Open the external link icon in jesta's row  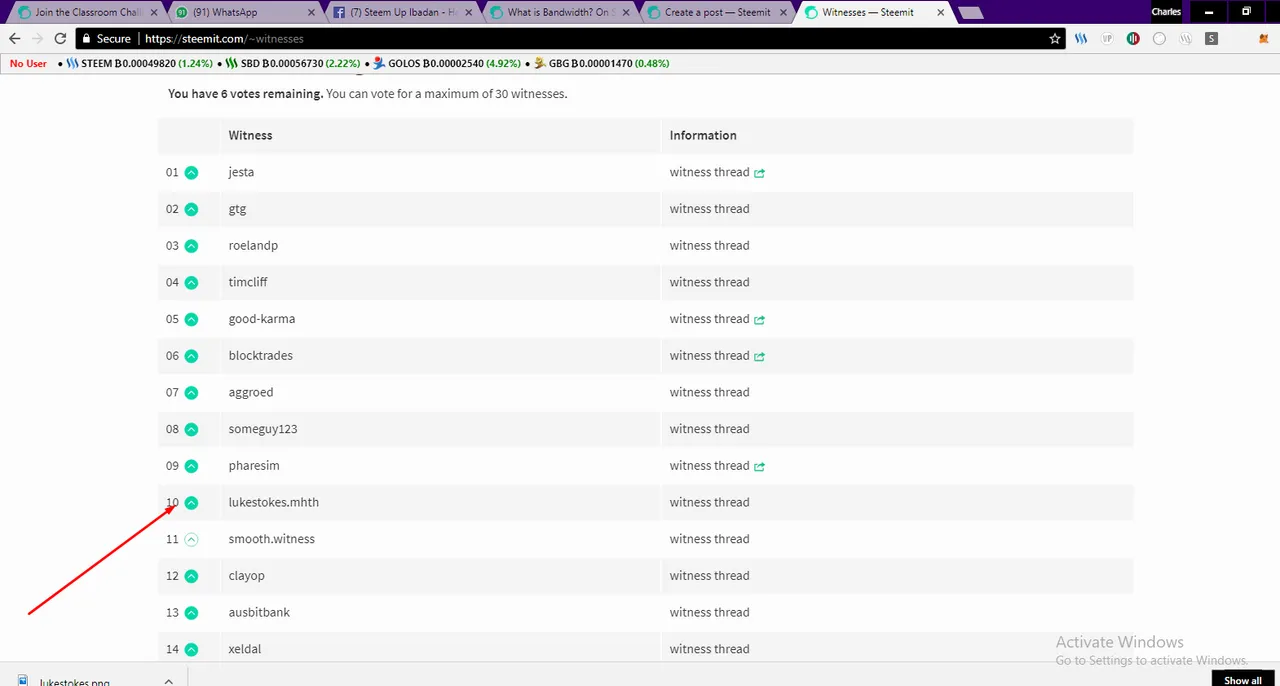tap(760, 173)
